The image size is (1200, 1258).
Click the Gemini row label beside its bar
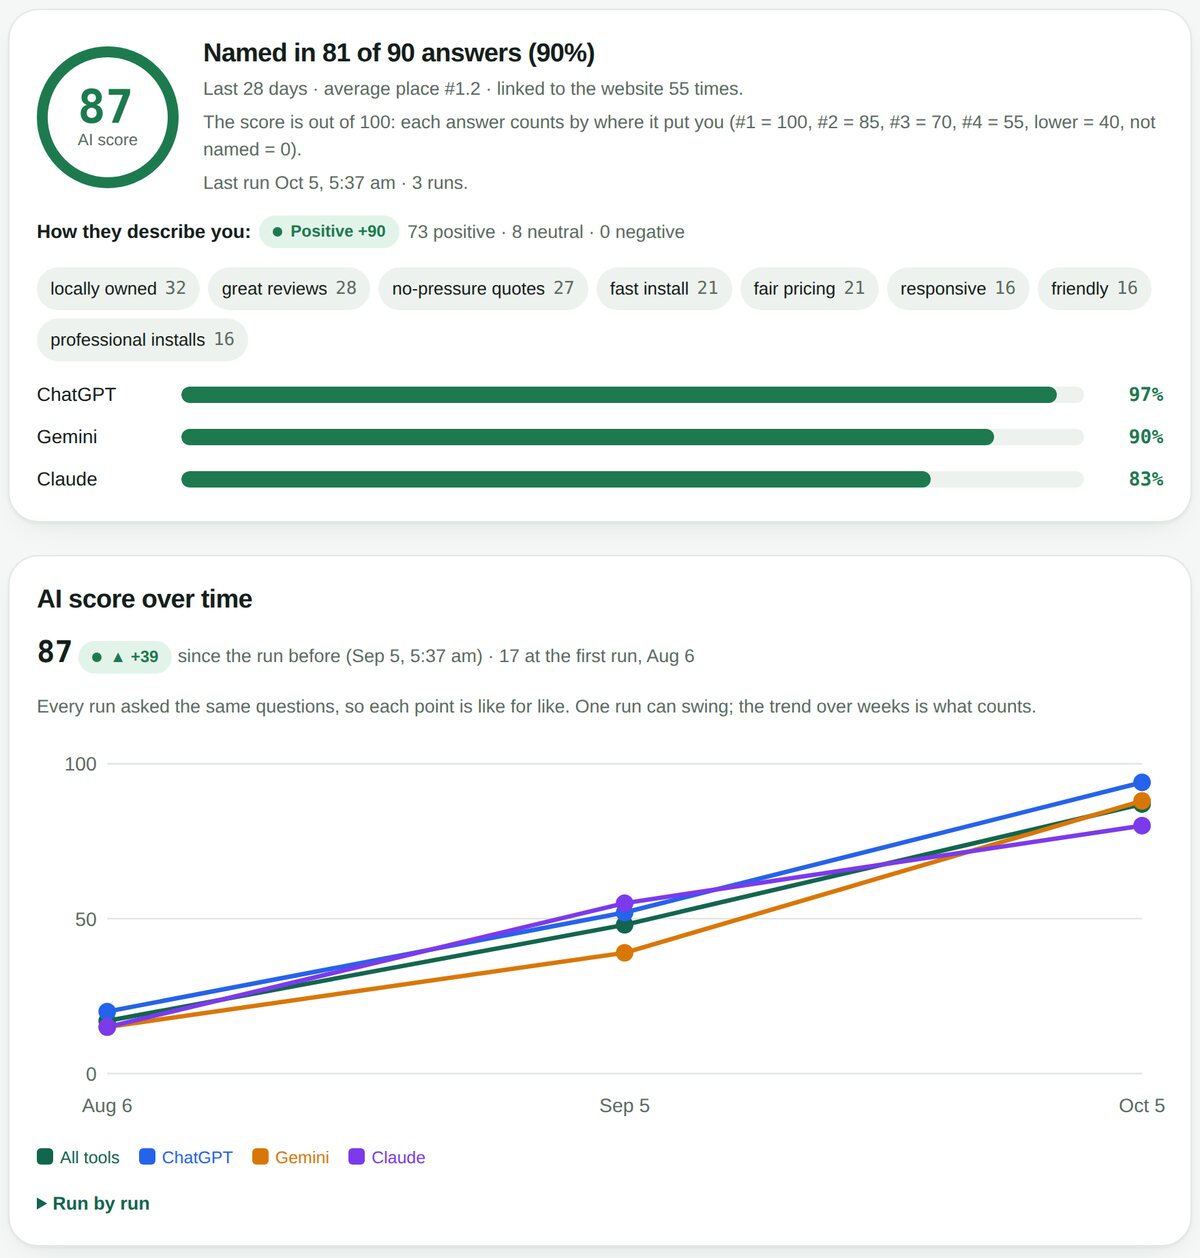point(67,437)
